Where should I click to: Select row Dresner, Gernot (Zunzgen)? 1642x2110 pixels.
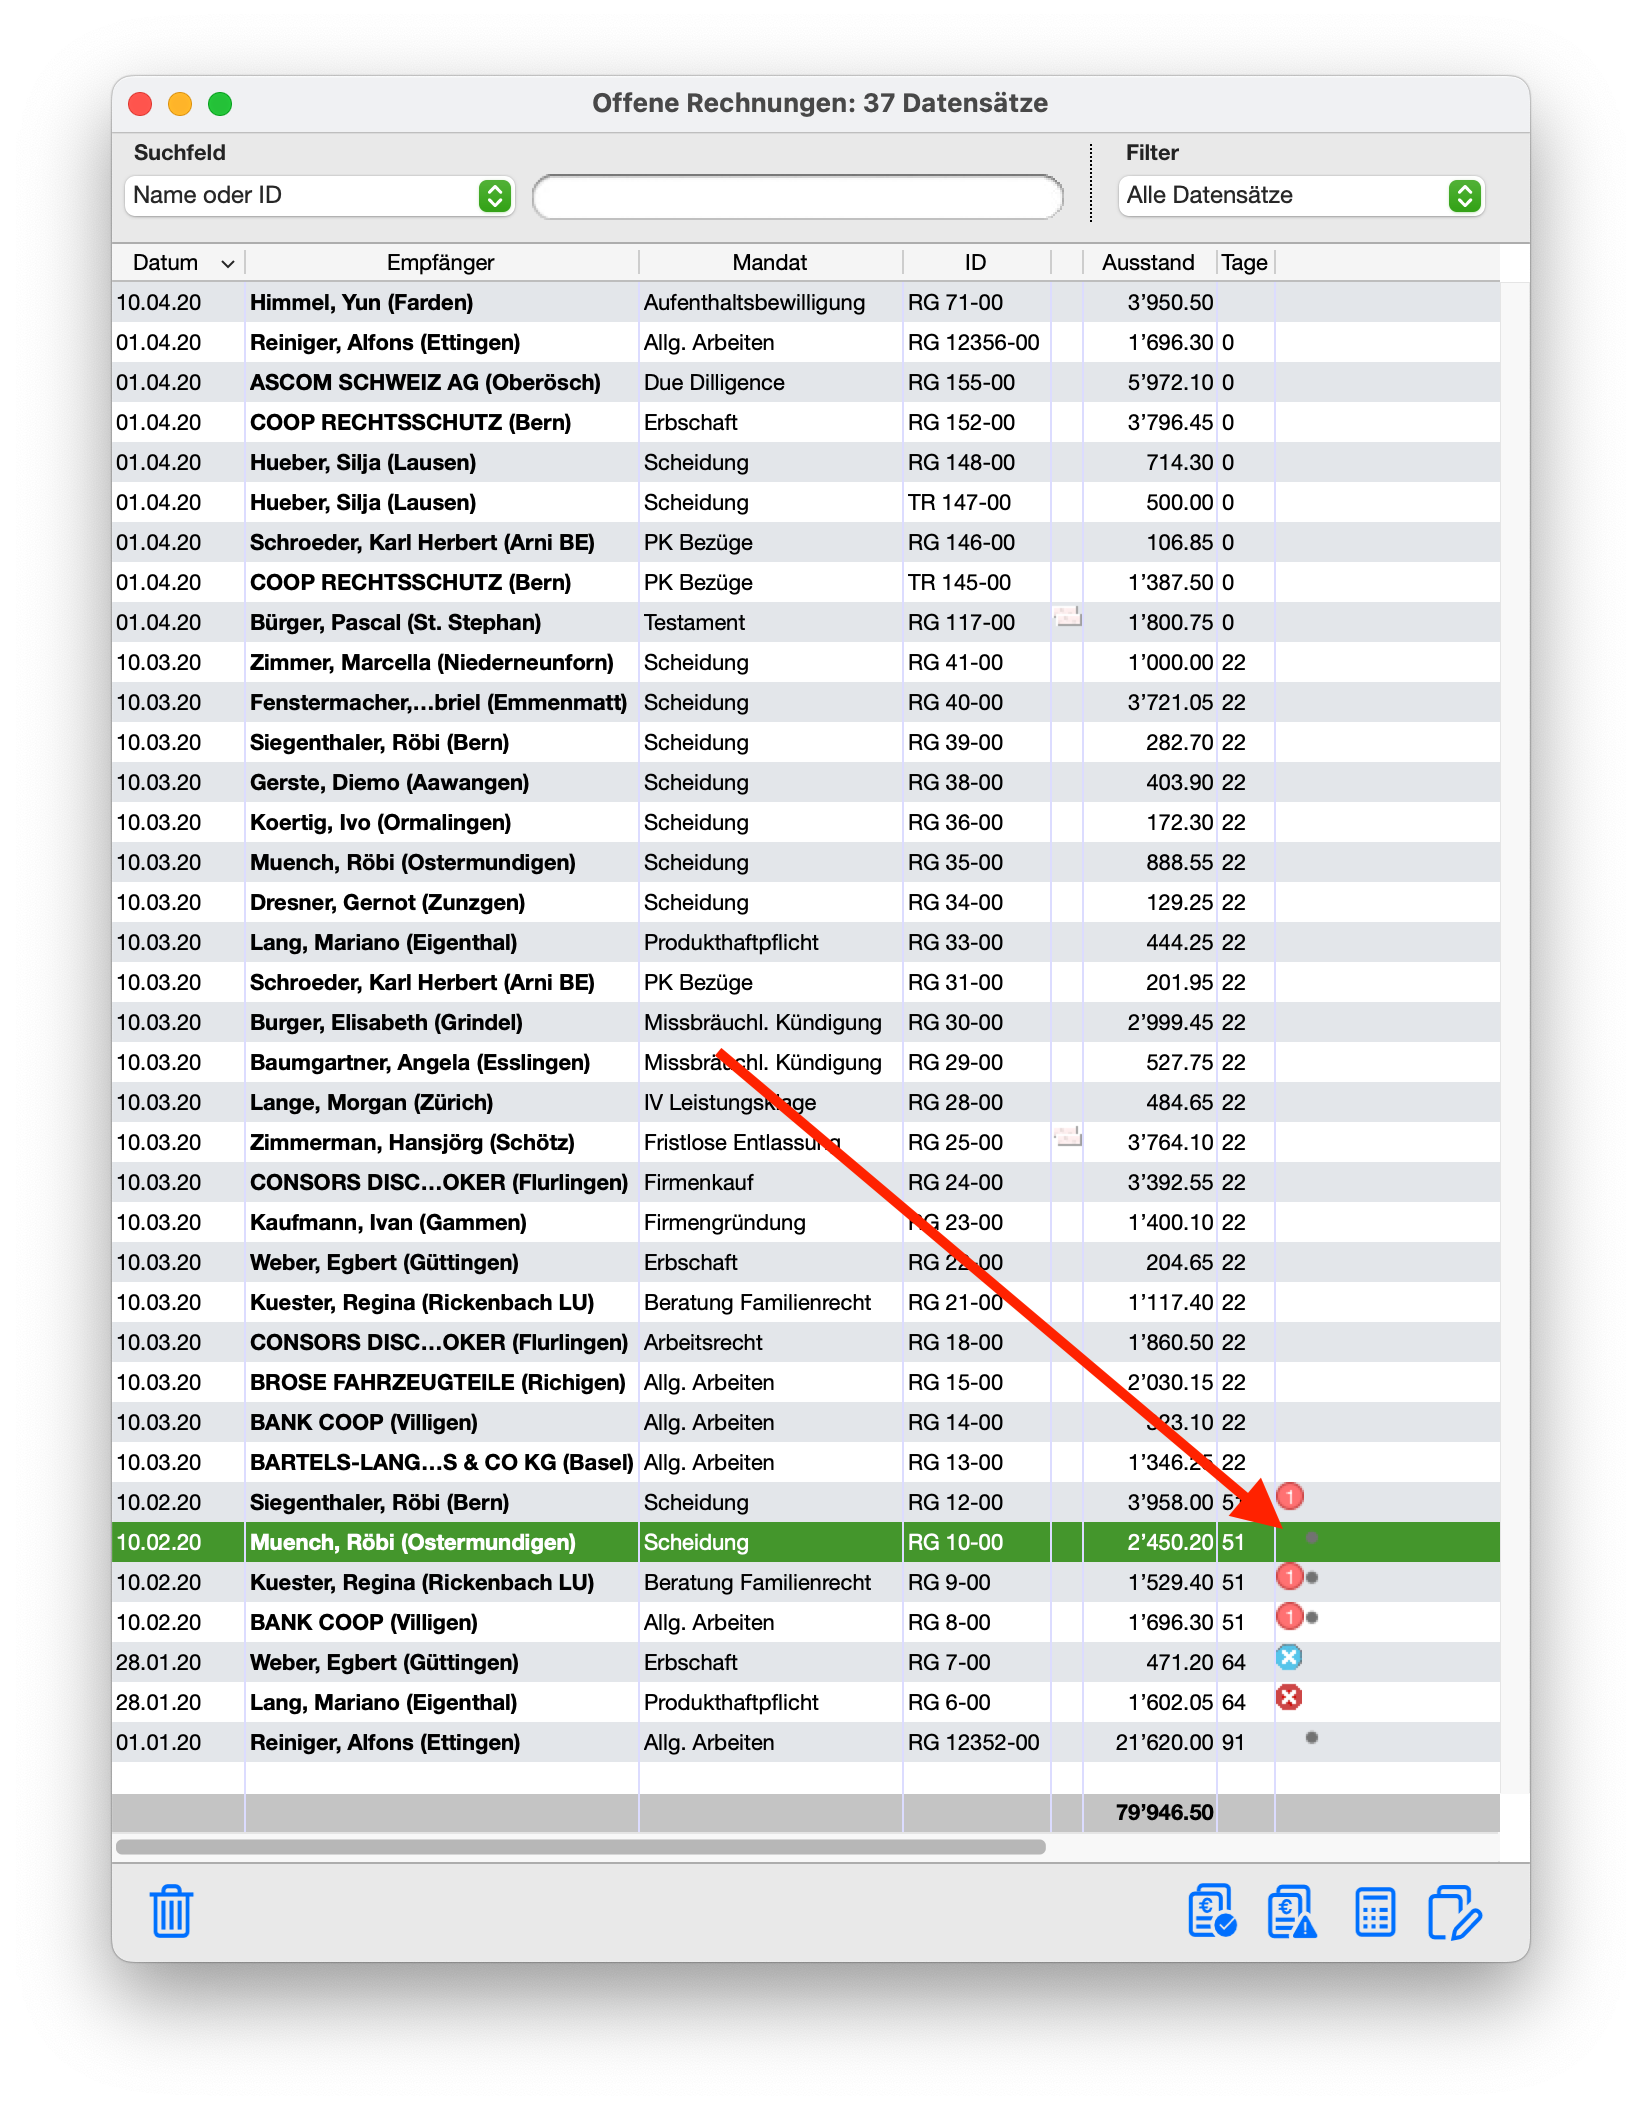[x=806, y=902]
